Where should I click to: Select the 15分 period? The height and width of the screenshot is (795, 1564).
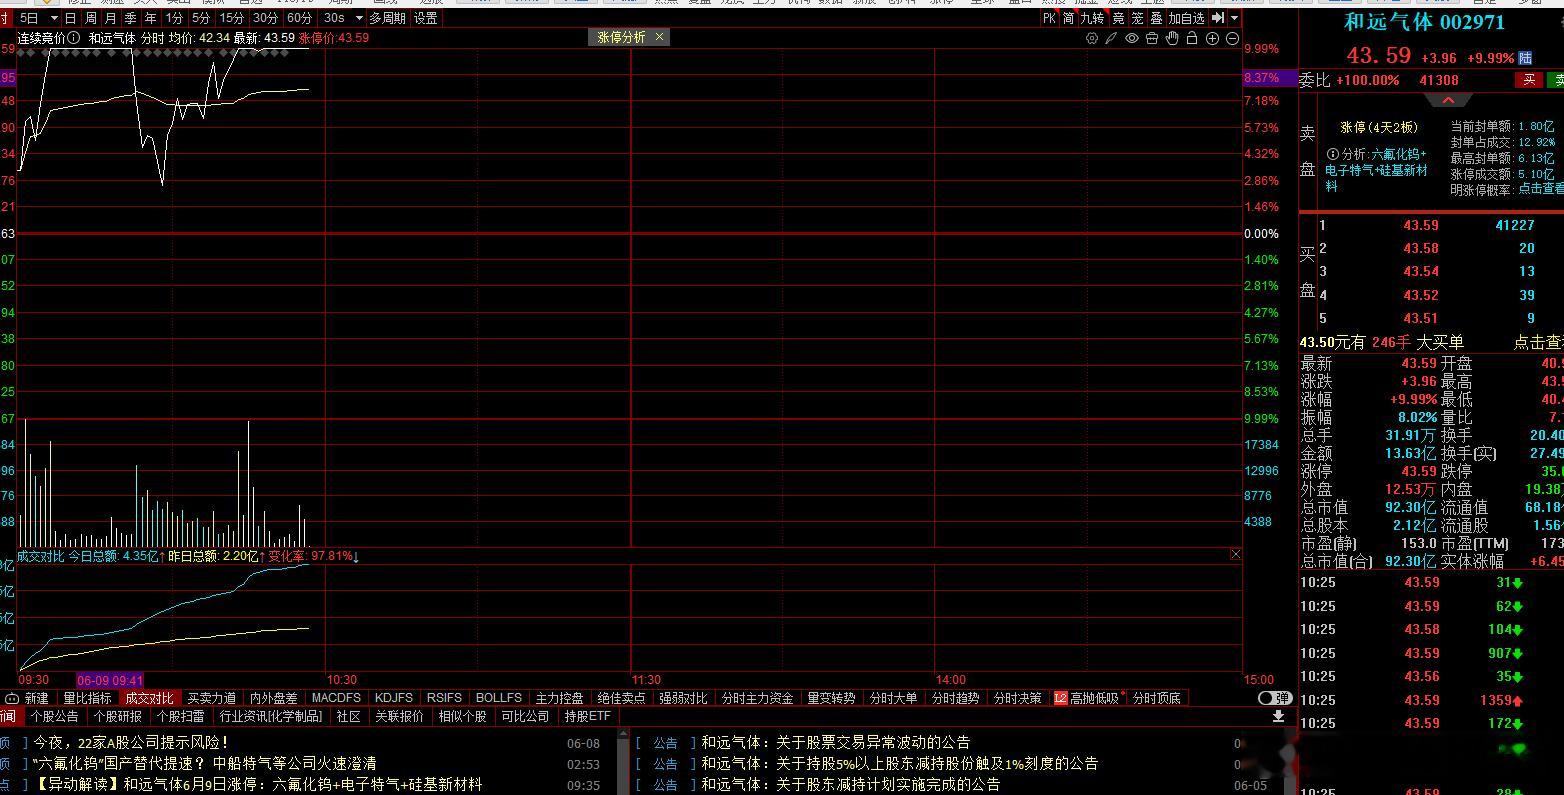coord(232,18)
